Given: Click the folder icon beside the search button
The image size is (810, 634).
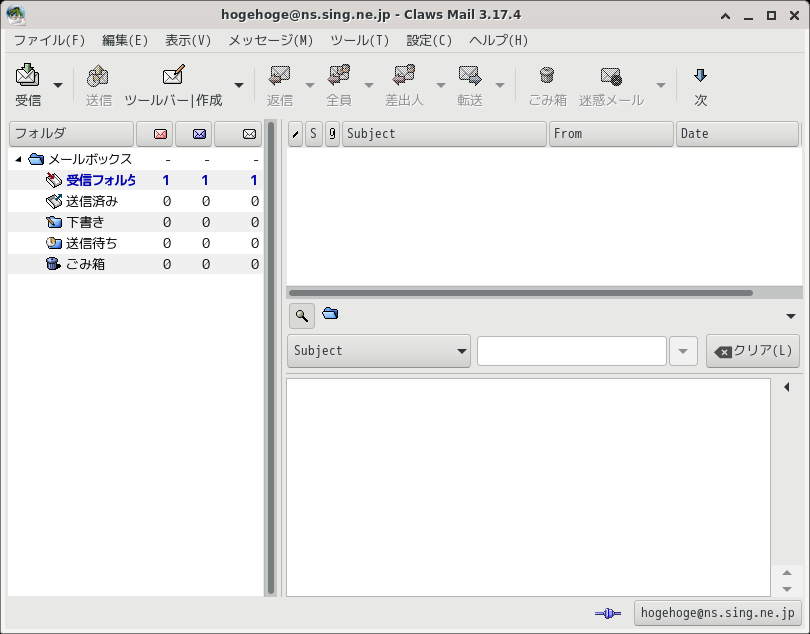Looking at the screenshot, I should pyautogui.click(x=330, y=313).
